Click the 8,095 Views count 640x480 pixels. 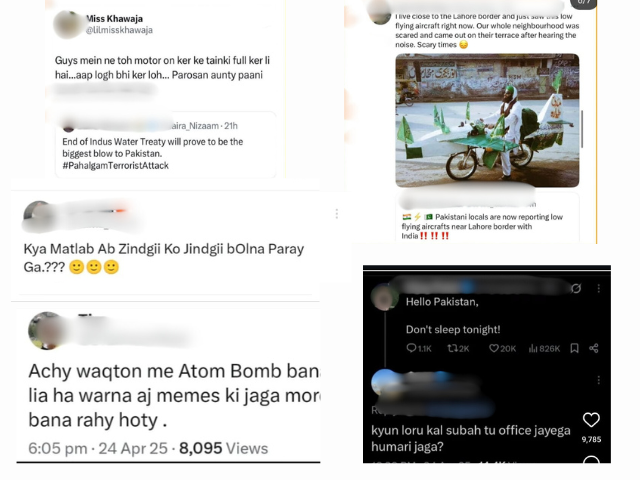(x=223, y=448)
